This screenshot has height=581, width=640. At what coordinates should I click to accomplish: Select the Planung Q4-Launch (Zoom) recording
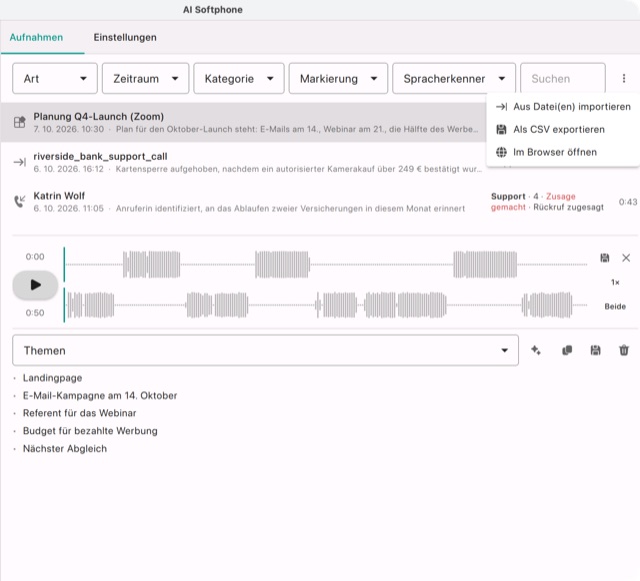[243, 122]
